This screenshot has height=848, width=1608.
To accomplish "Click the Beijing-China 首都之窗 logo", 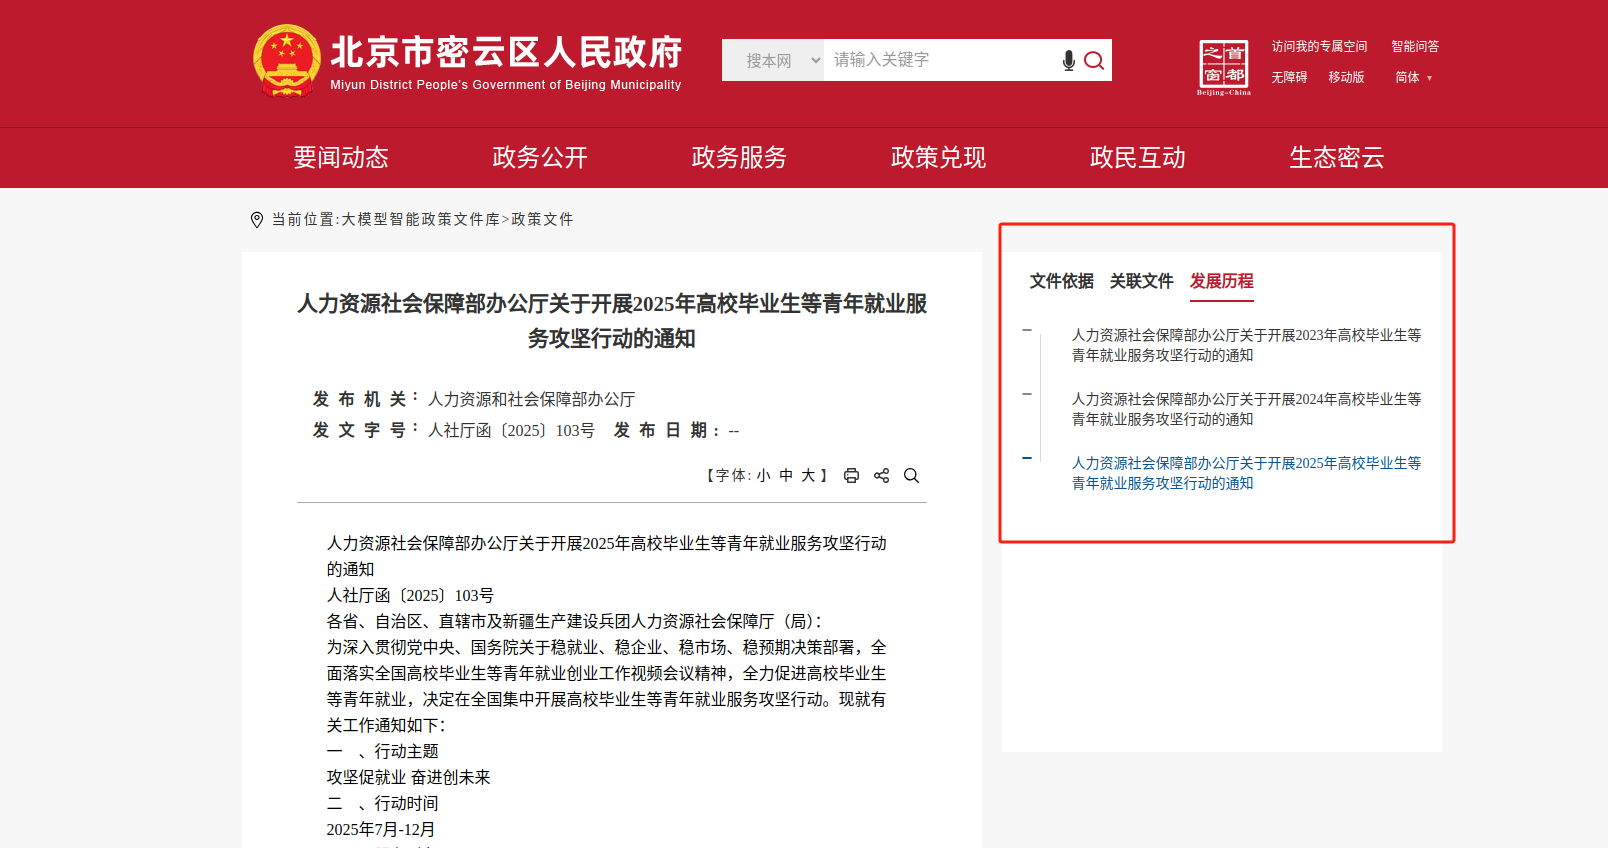I will pyautogui.click(x=1224, y=67).
